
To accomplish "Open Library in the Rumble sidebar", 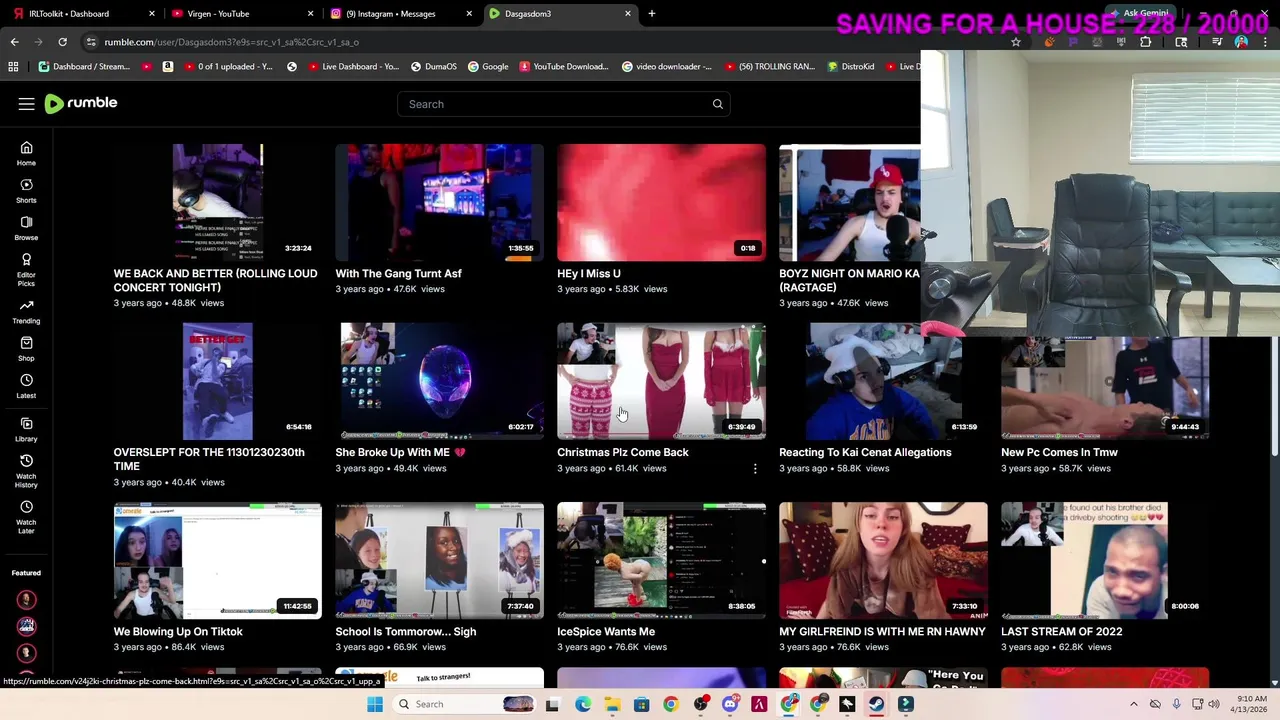I will [x=26, y=430].
